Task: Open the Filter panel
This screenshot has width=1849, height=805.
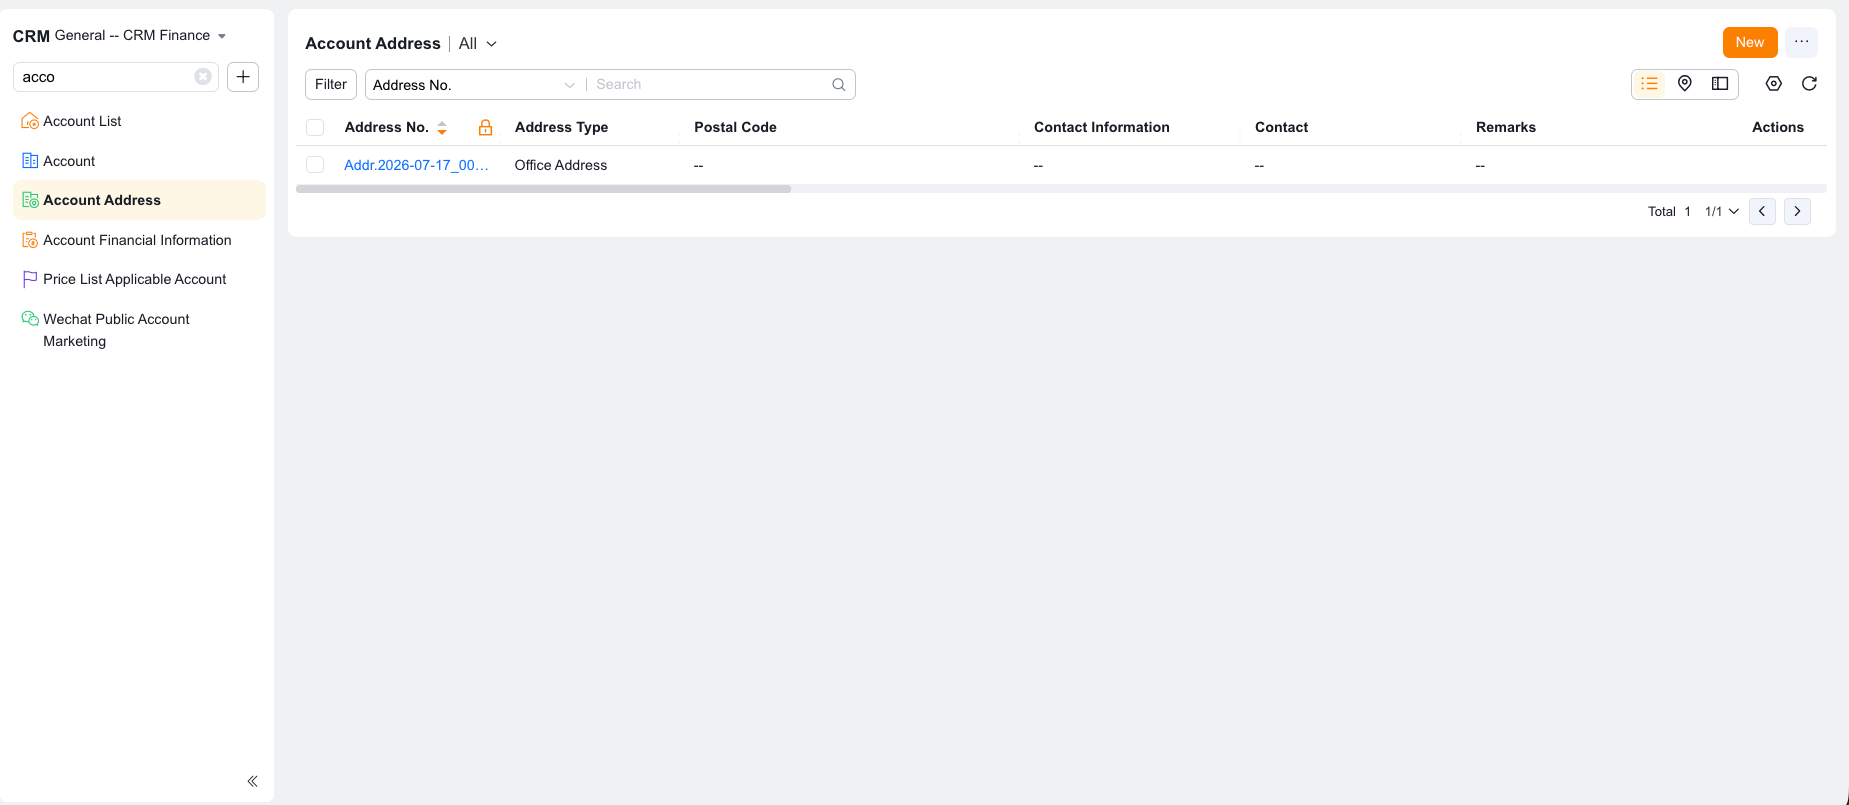Action: tap(331, 84)
